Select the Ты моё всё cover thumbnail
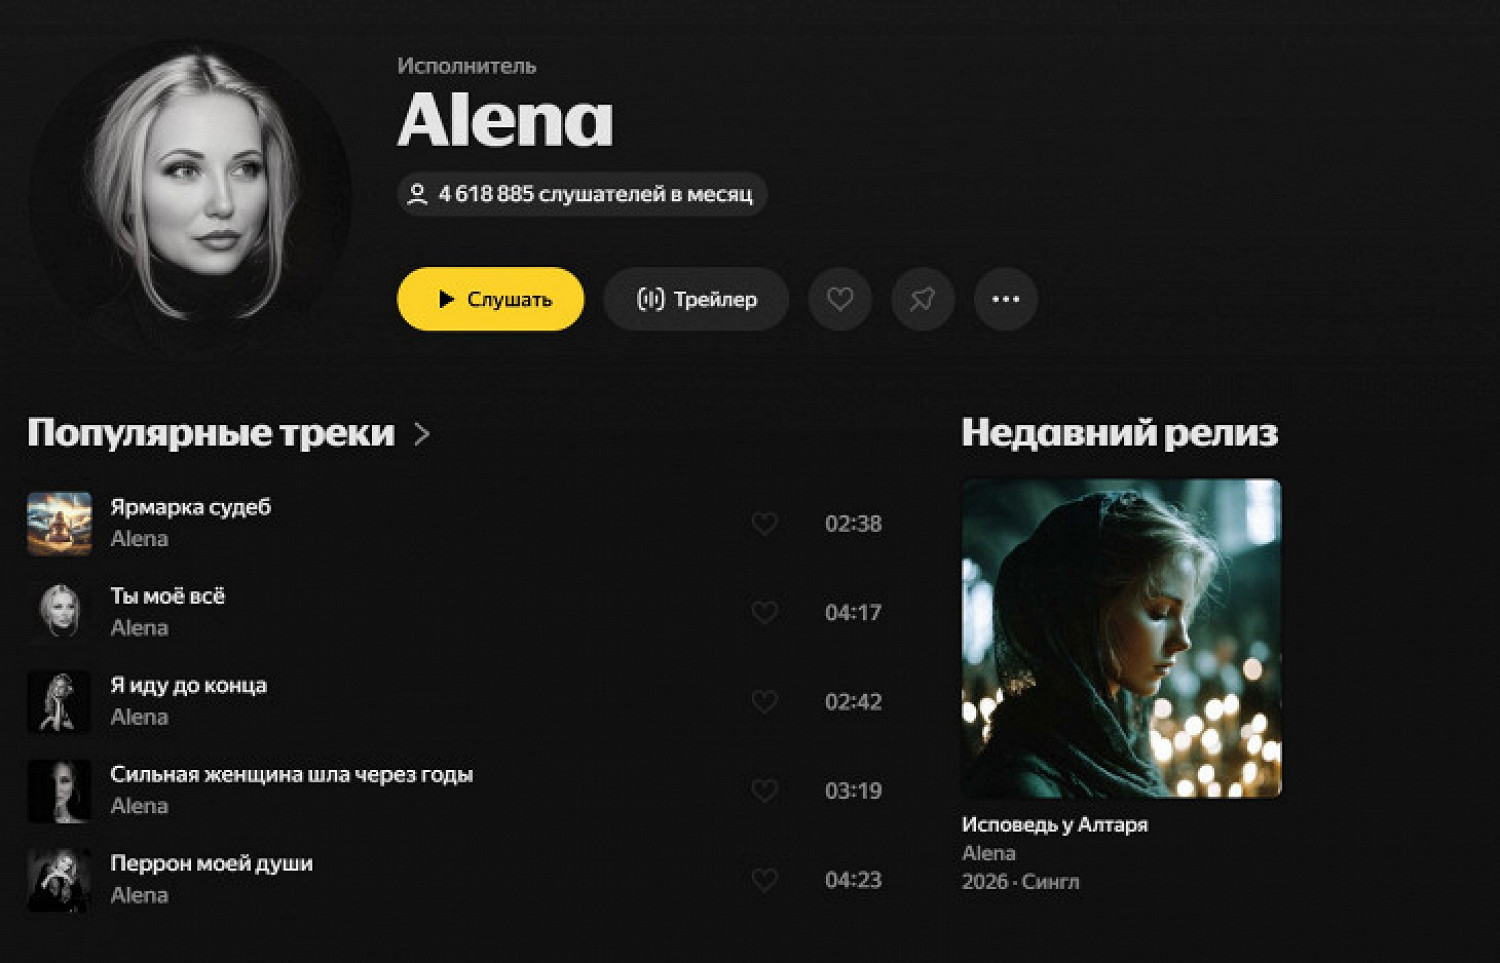 click(x=59, y=612)
